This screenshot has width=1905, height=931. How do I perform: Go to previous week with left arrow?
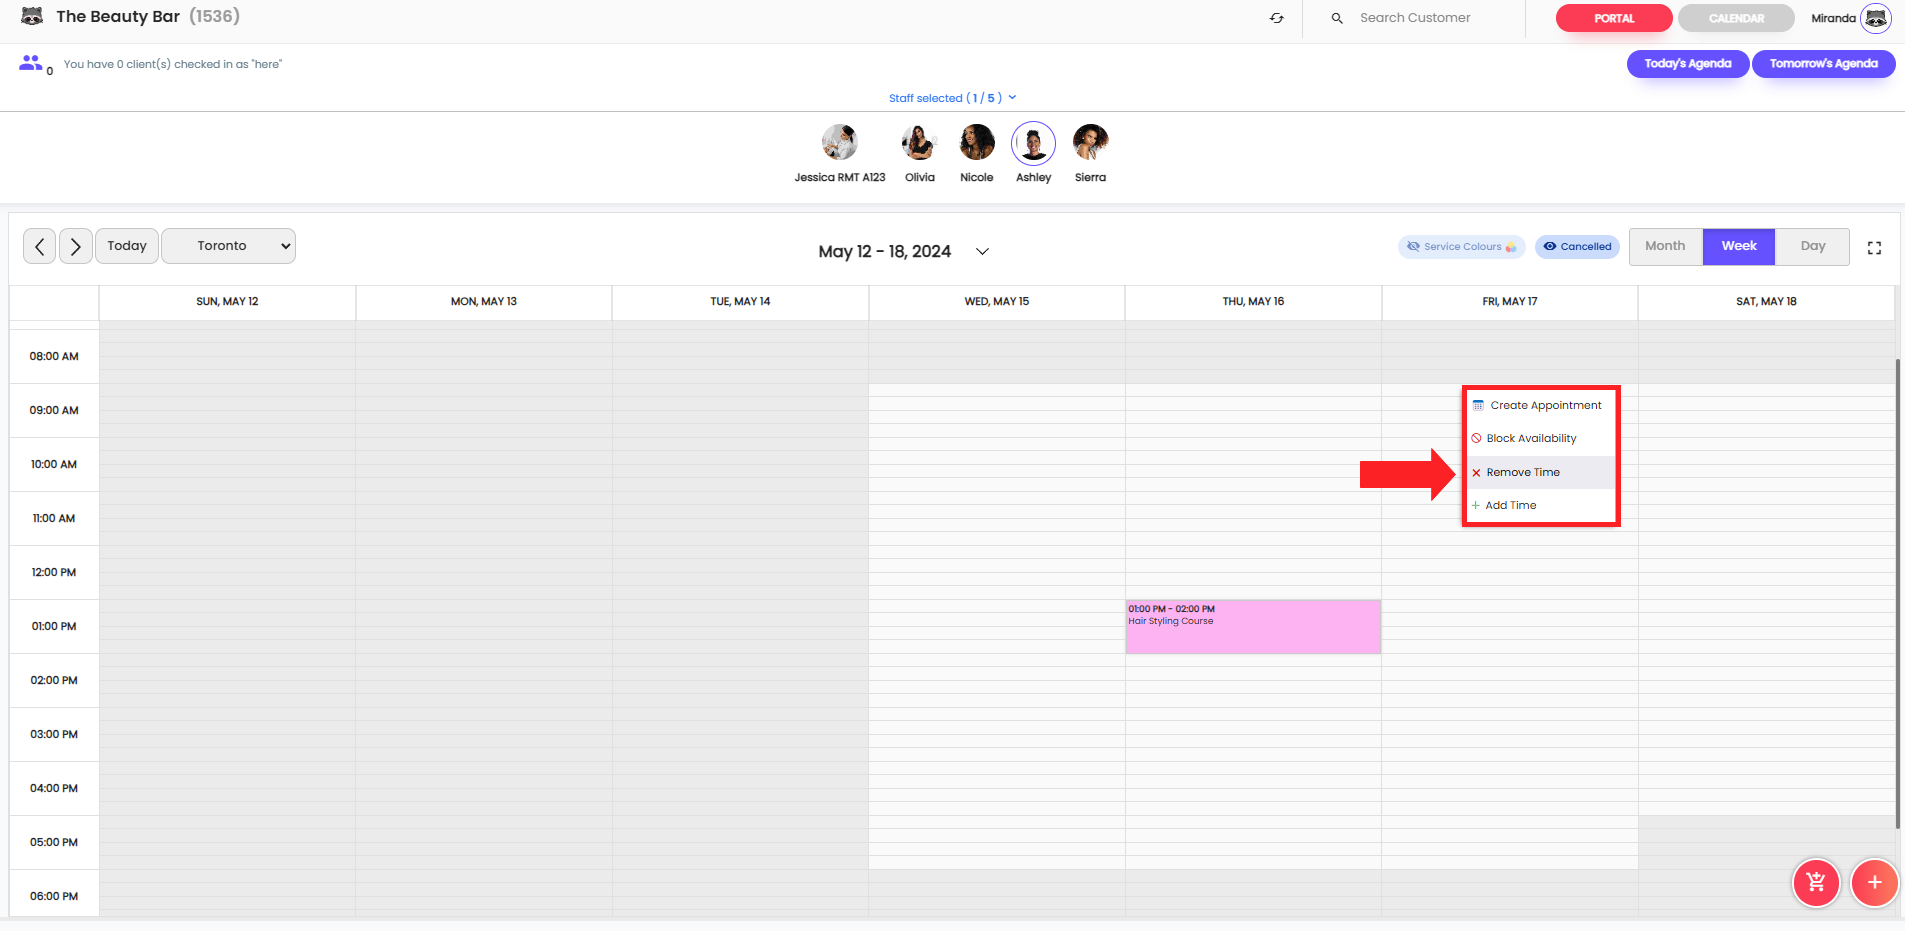[40, 246]
